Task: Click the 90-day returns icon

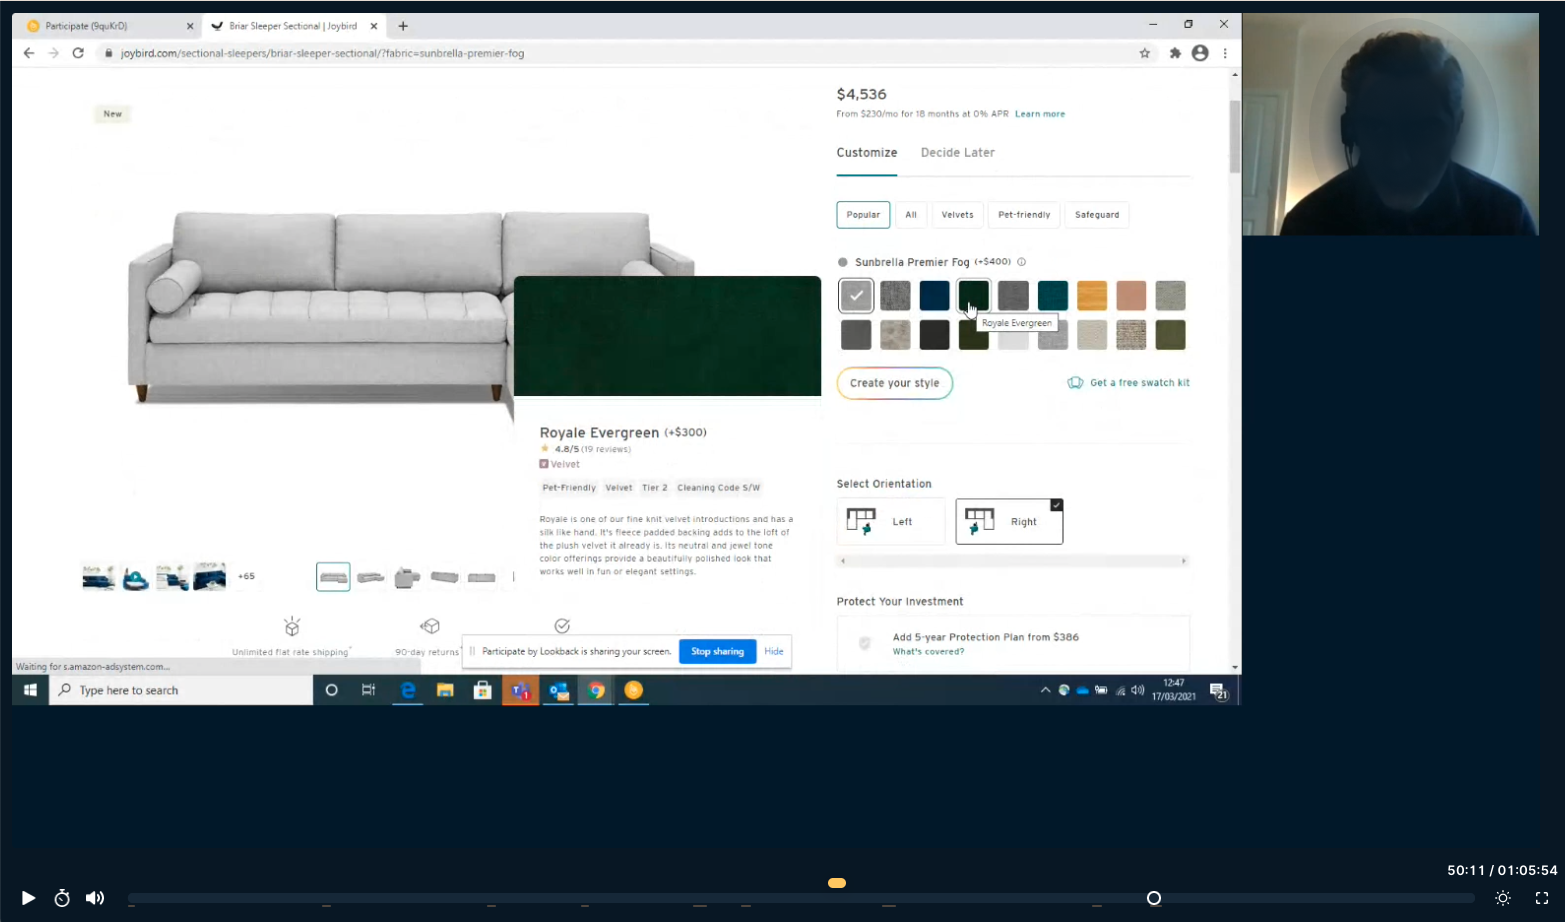Action: 429,625
